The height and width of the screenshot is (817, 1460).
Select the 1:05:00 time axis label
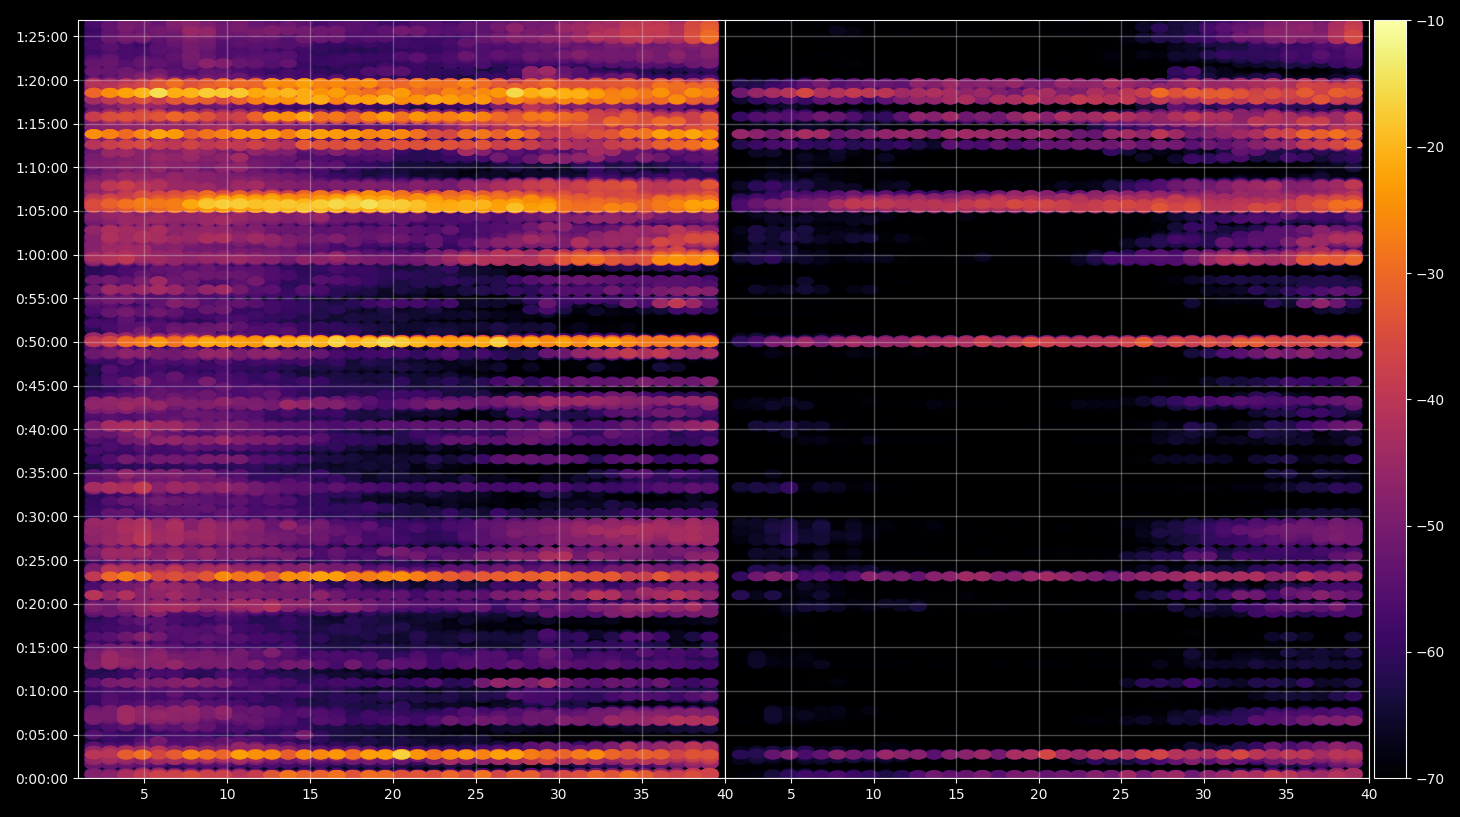42,211
